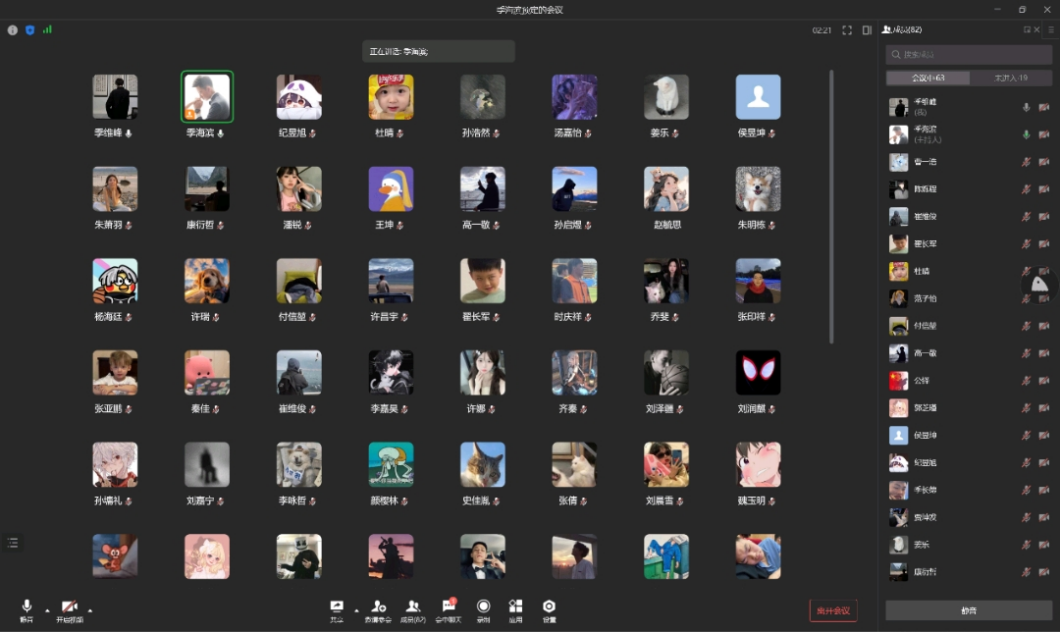
Task: Toggle the microphone mute button
Action: [x=26, y=608]
